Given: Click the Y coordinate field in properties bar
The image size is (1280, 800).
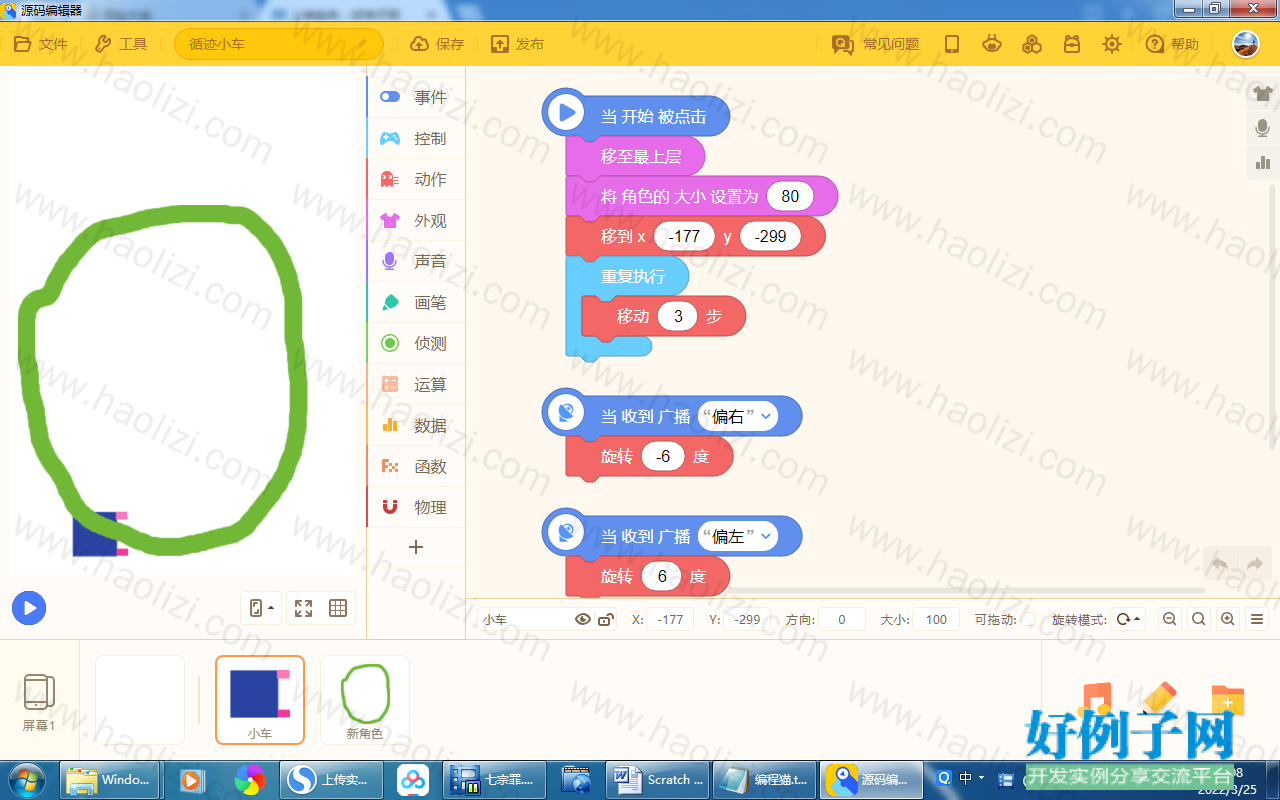Looking at the screenshot, I should coord(748,619).
